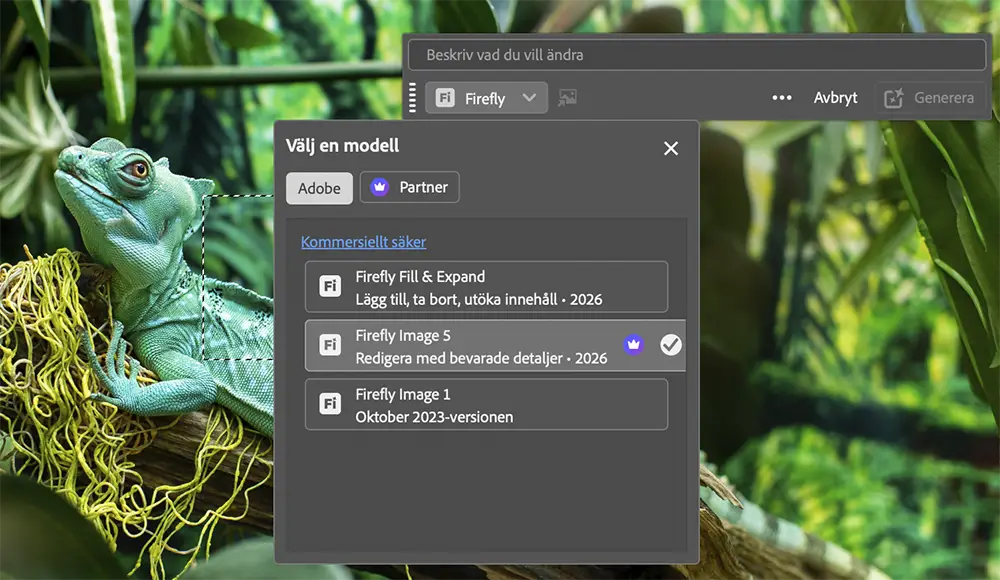
Task: Grab the dotted drag handle of the taskbar
Action: click(412, 98)
